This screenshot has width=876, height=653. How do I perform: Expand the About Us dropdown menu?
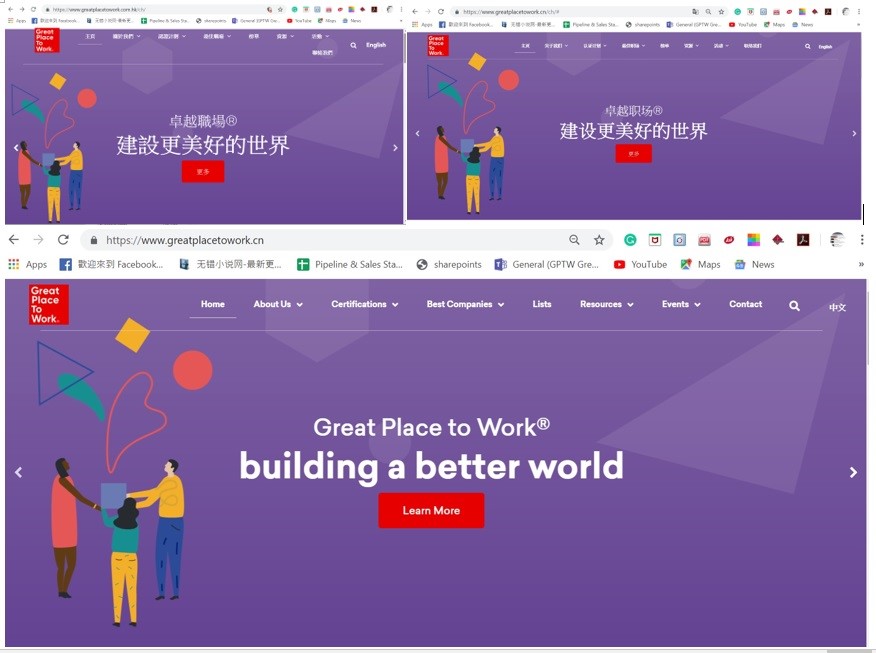278,304
